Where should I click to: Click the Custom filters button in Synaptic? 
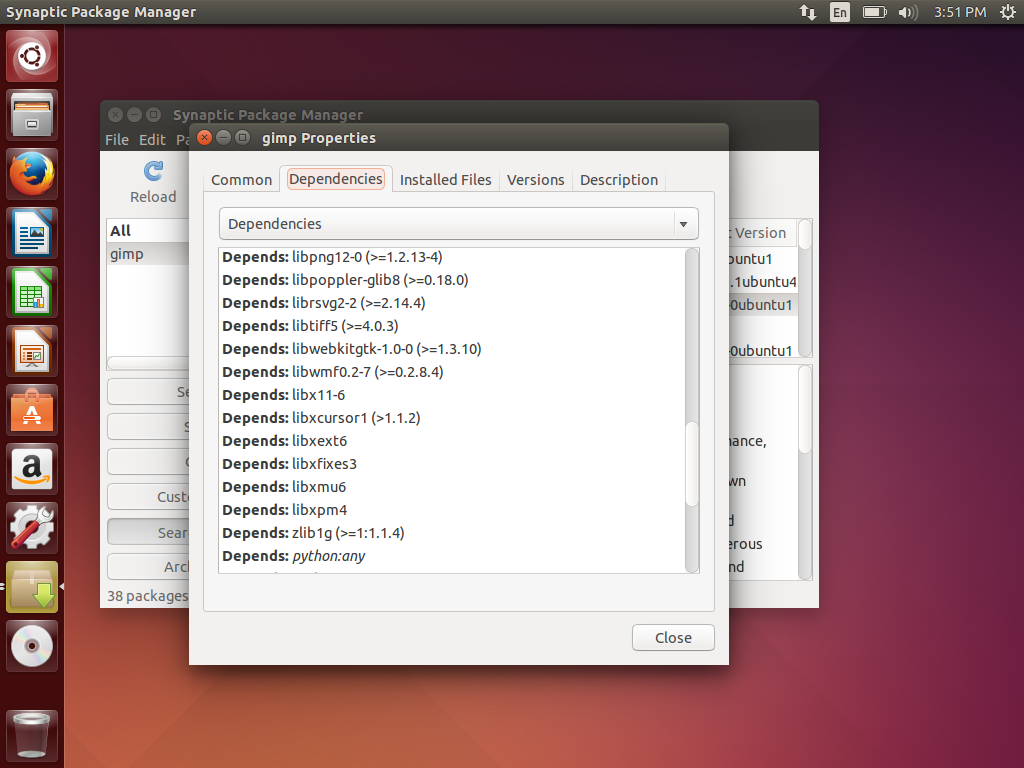point(148,497)
